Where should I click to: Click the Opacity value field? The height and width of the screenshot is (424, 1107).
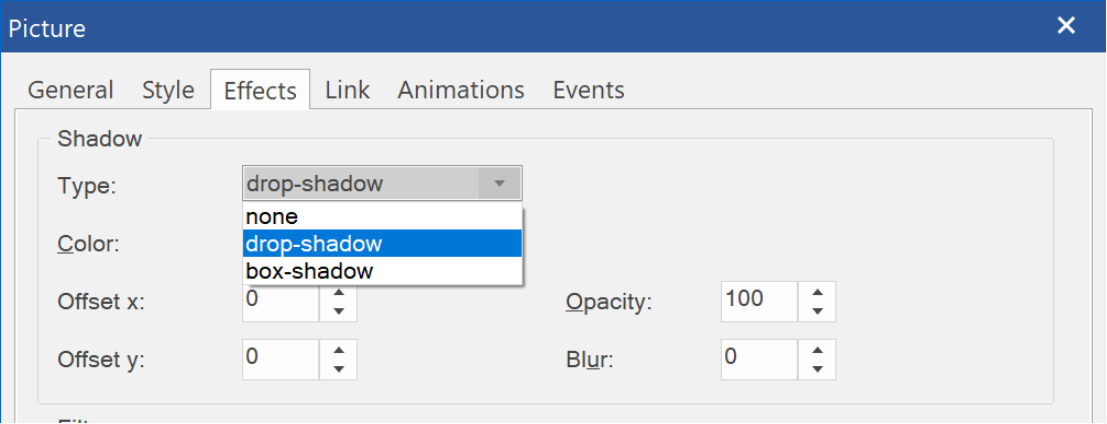758,300
